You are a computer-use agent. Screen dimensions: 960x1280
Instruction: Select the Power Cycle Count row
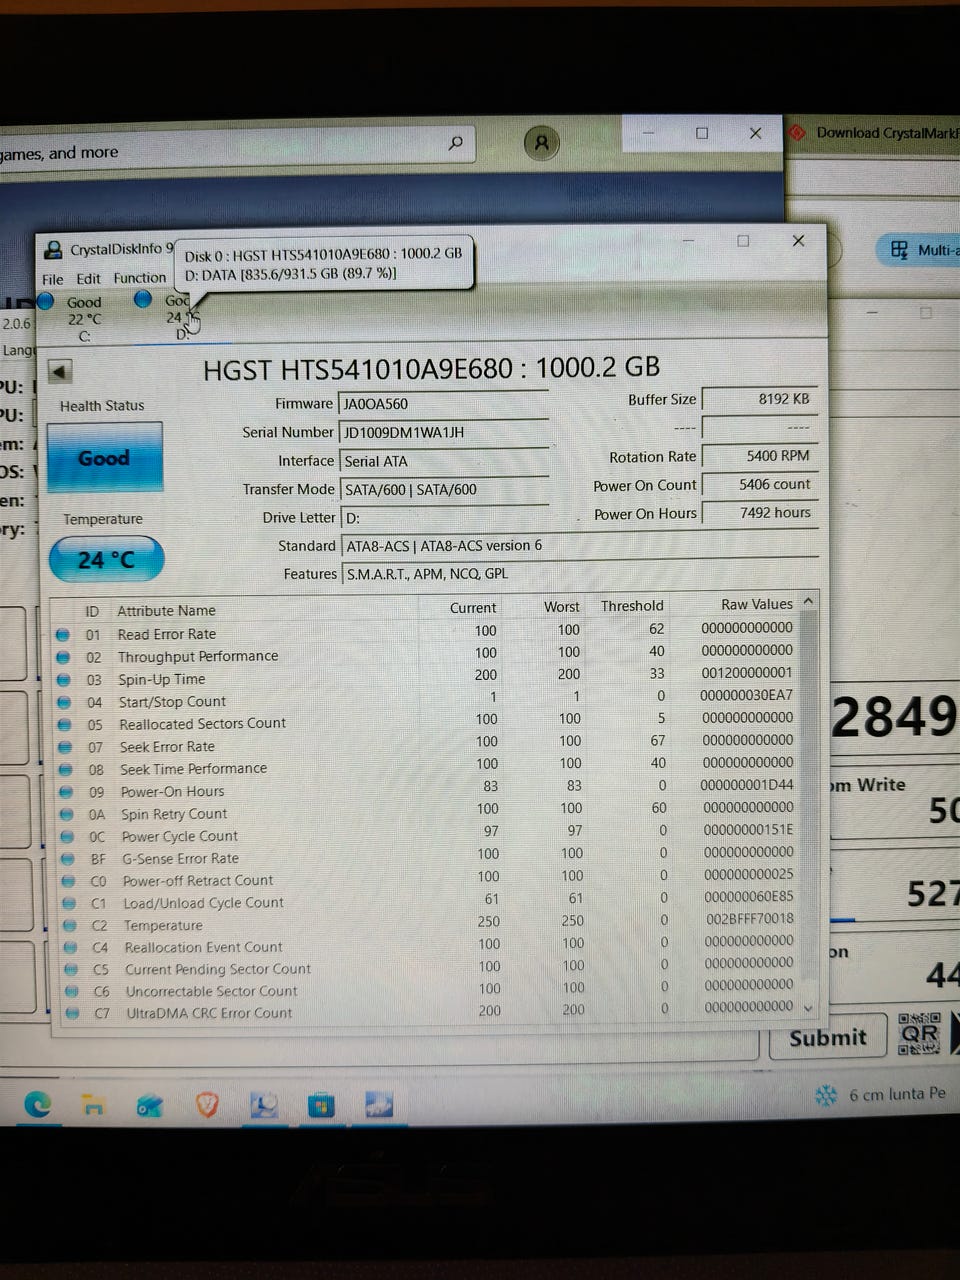click(x=425, y=834)
